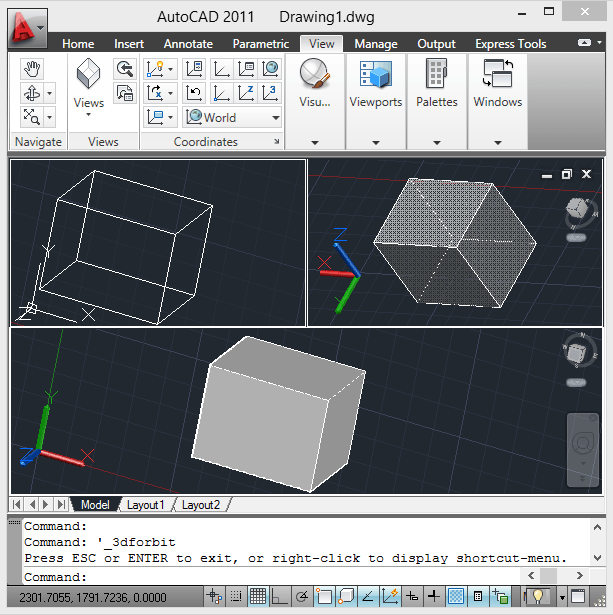Select the Express Tools tab

click(510, 44)
